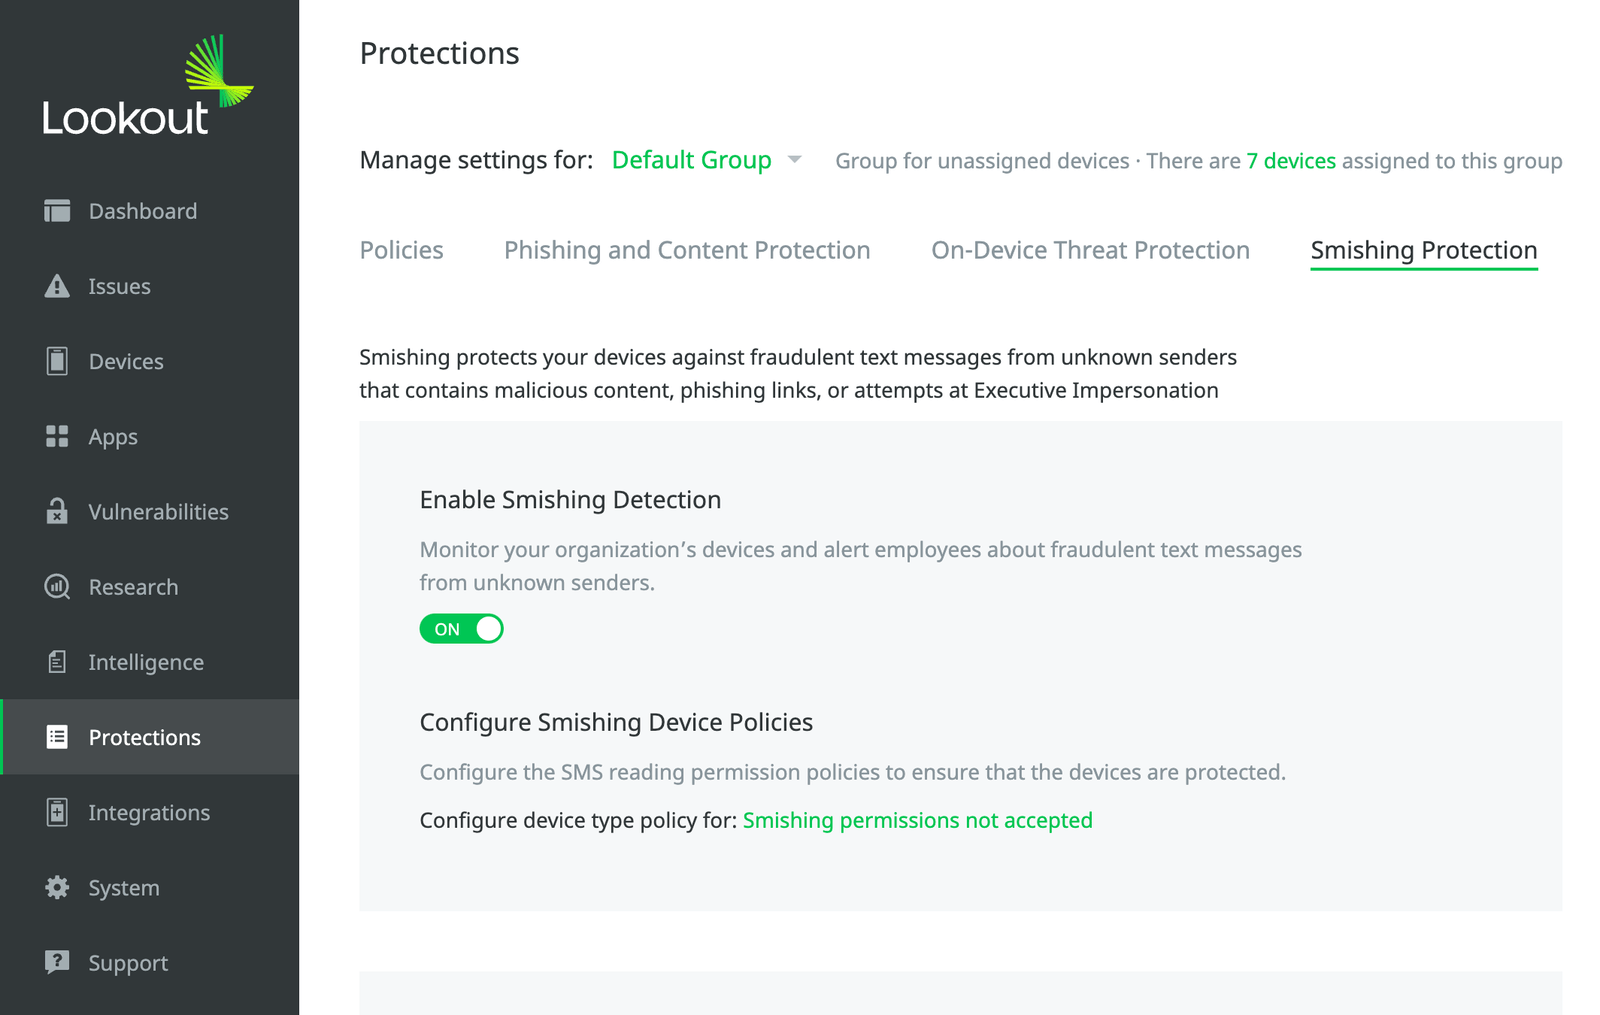Open Phishing and Content Protection tab
The image size is (1600, 1015).
[x=686, y=250]
